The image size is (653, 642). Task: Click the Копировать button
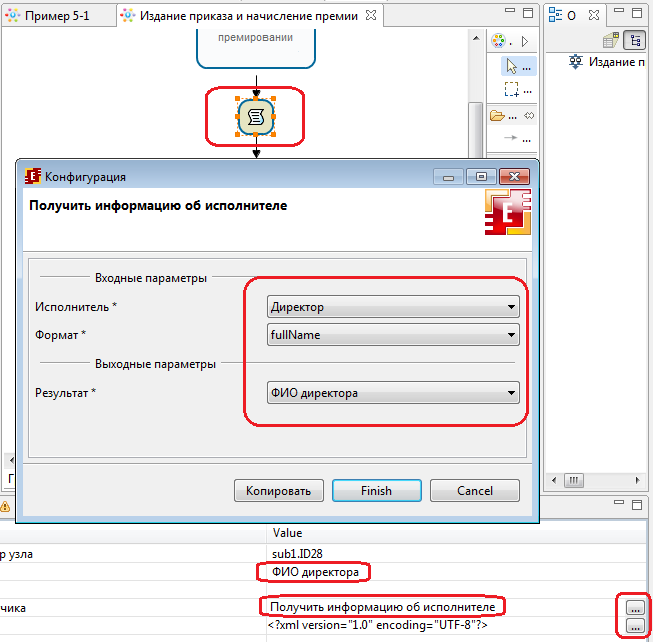tap(278, 491)
